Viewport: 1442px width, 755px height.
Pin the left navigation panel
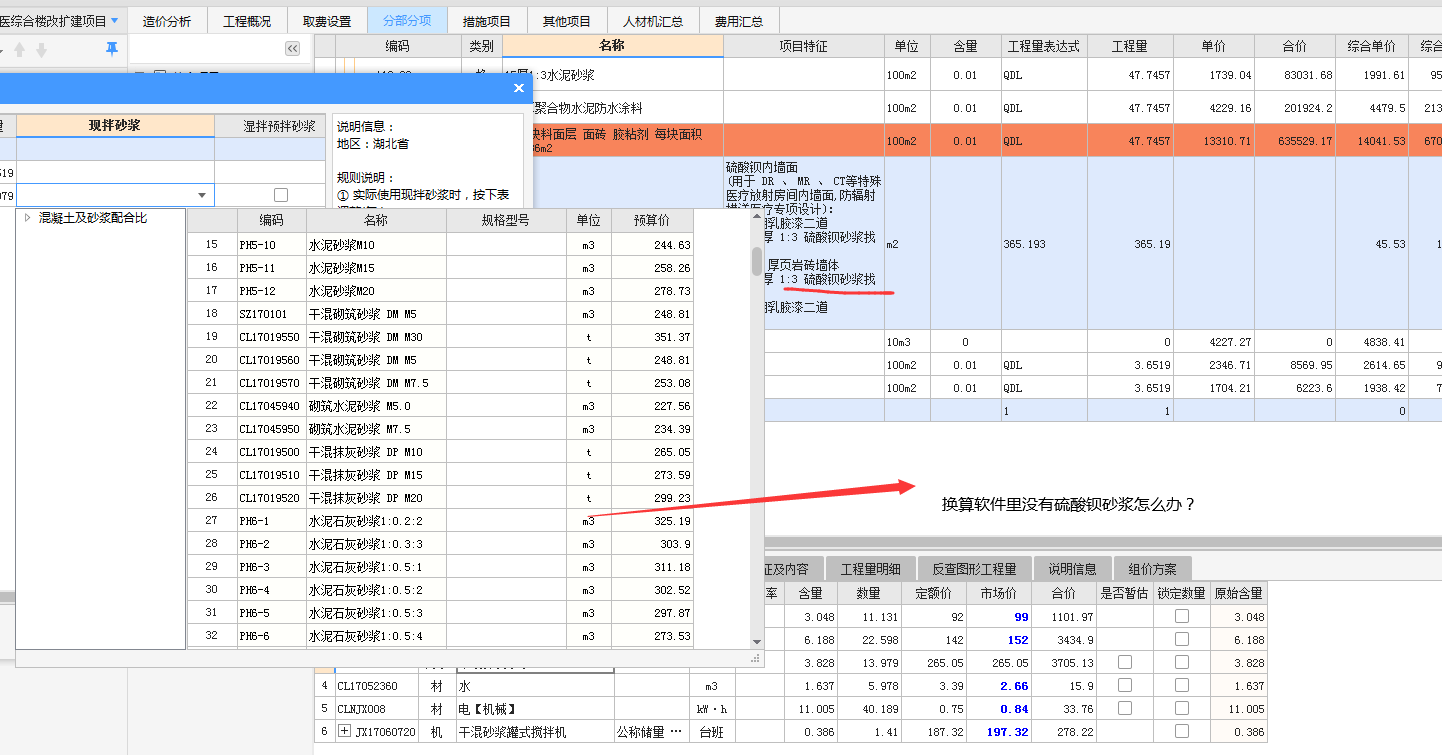click(112, 49)
